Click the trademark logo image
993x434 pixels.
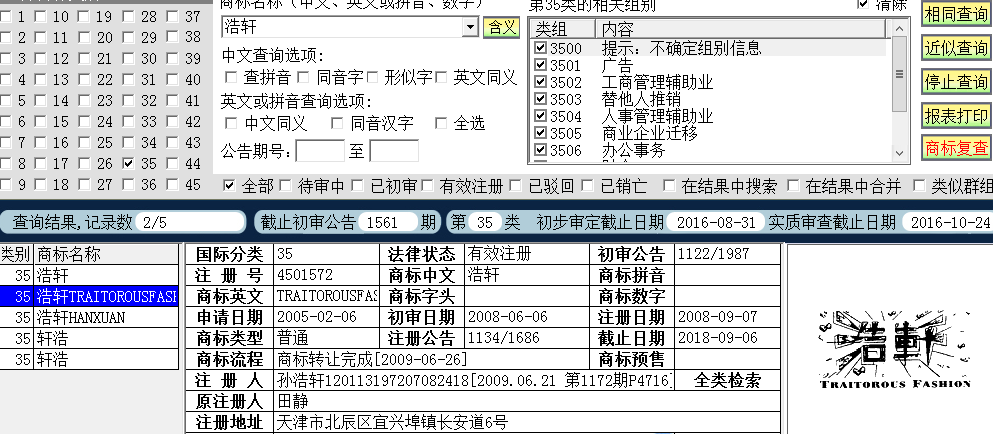894,348
